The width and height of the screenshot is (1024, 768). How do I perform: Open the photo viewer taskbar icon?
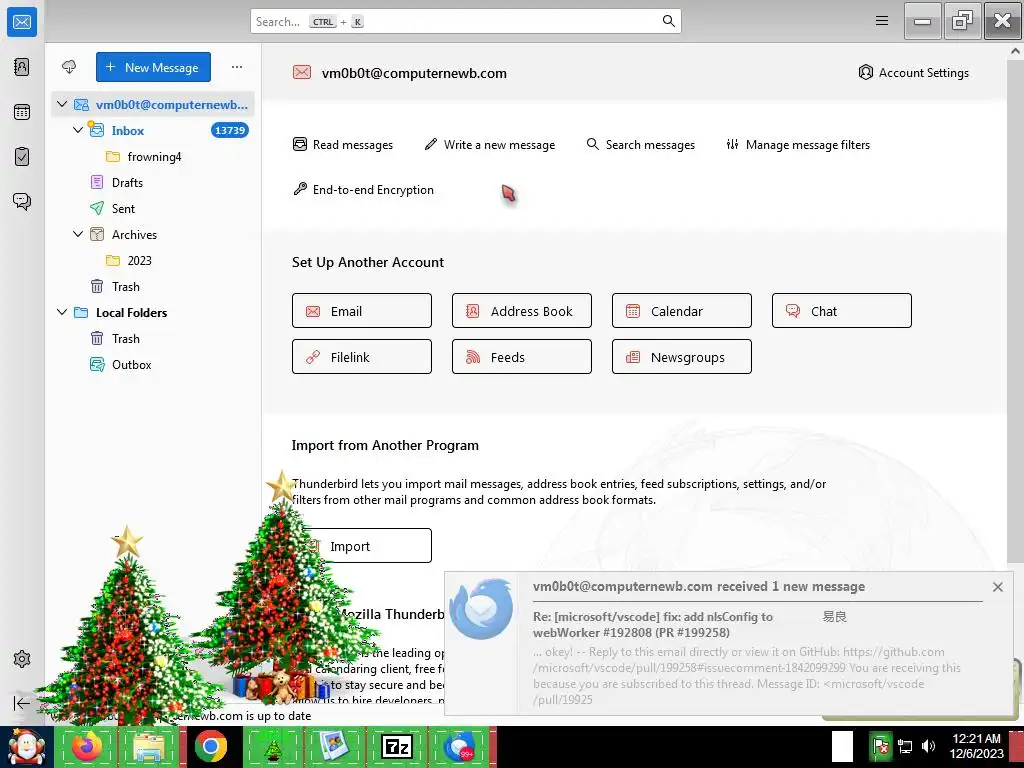pos(334,746)
